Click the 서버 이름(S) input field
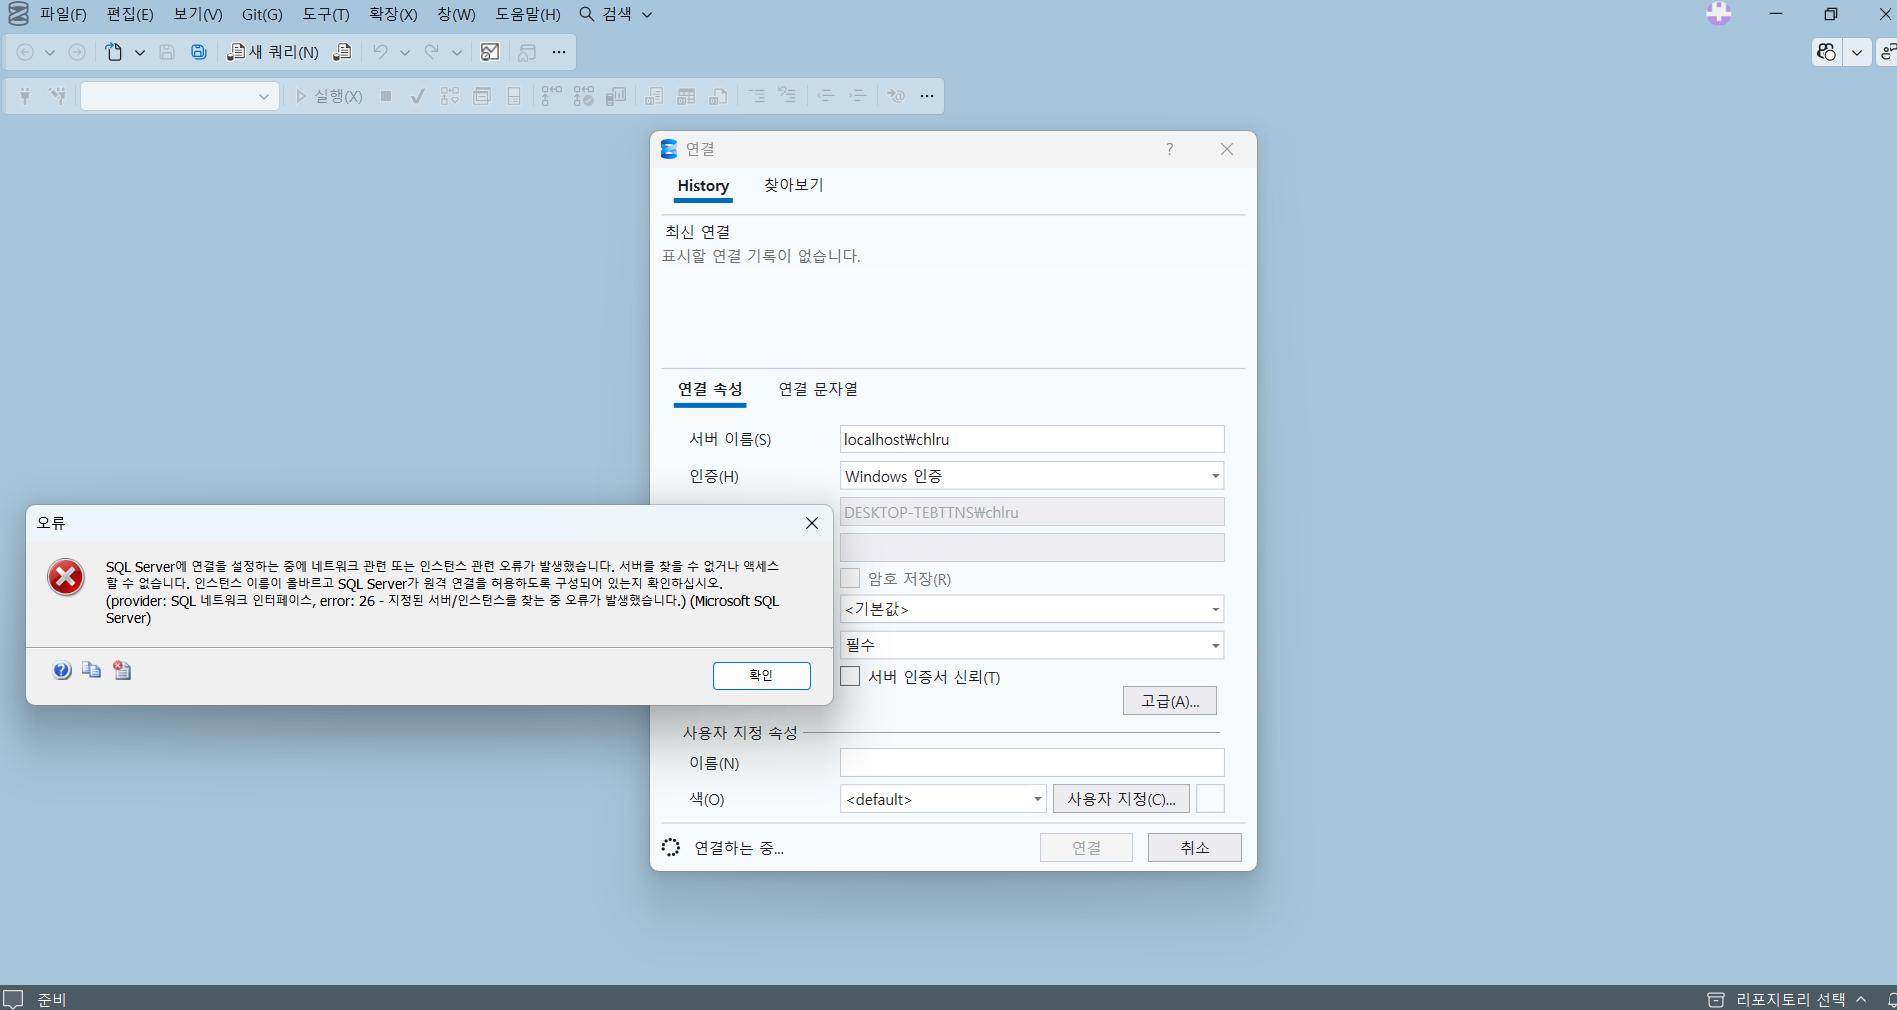1897x1010 pixels. (x=1032, y=439)
